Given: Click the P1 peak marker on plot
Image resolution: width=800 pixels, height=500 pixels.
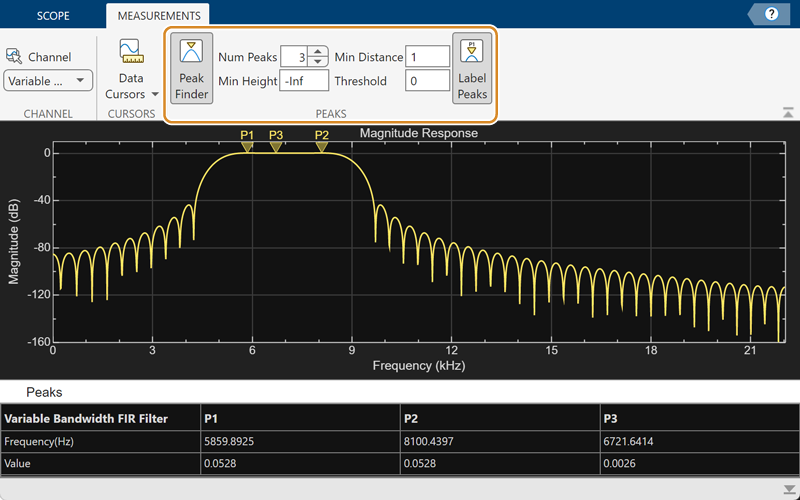Looking at the screenshot, I should [247, 147].
